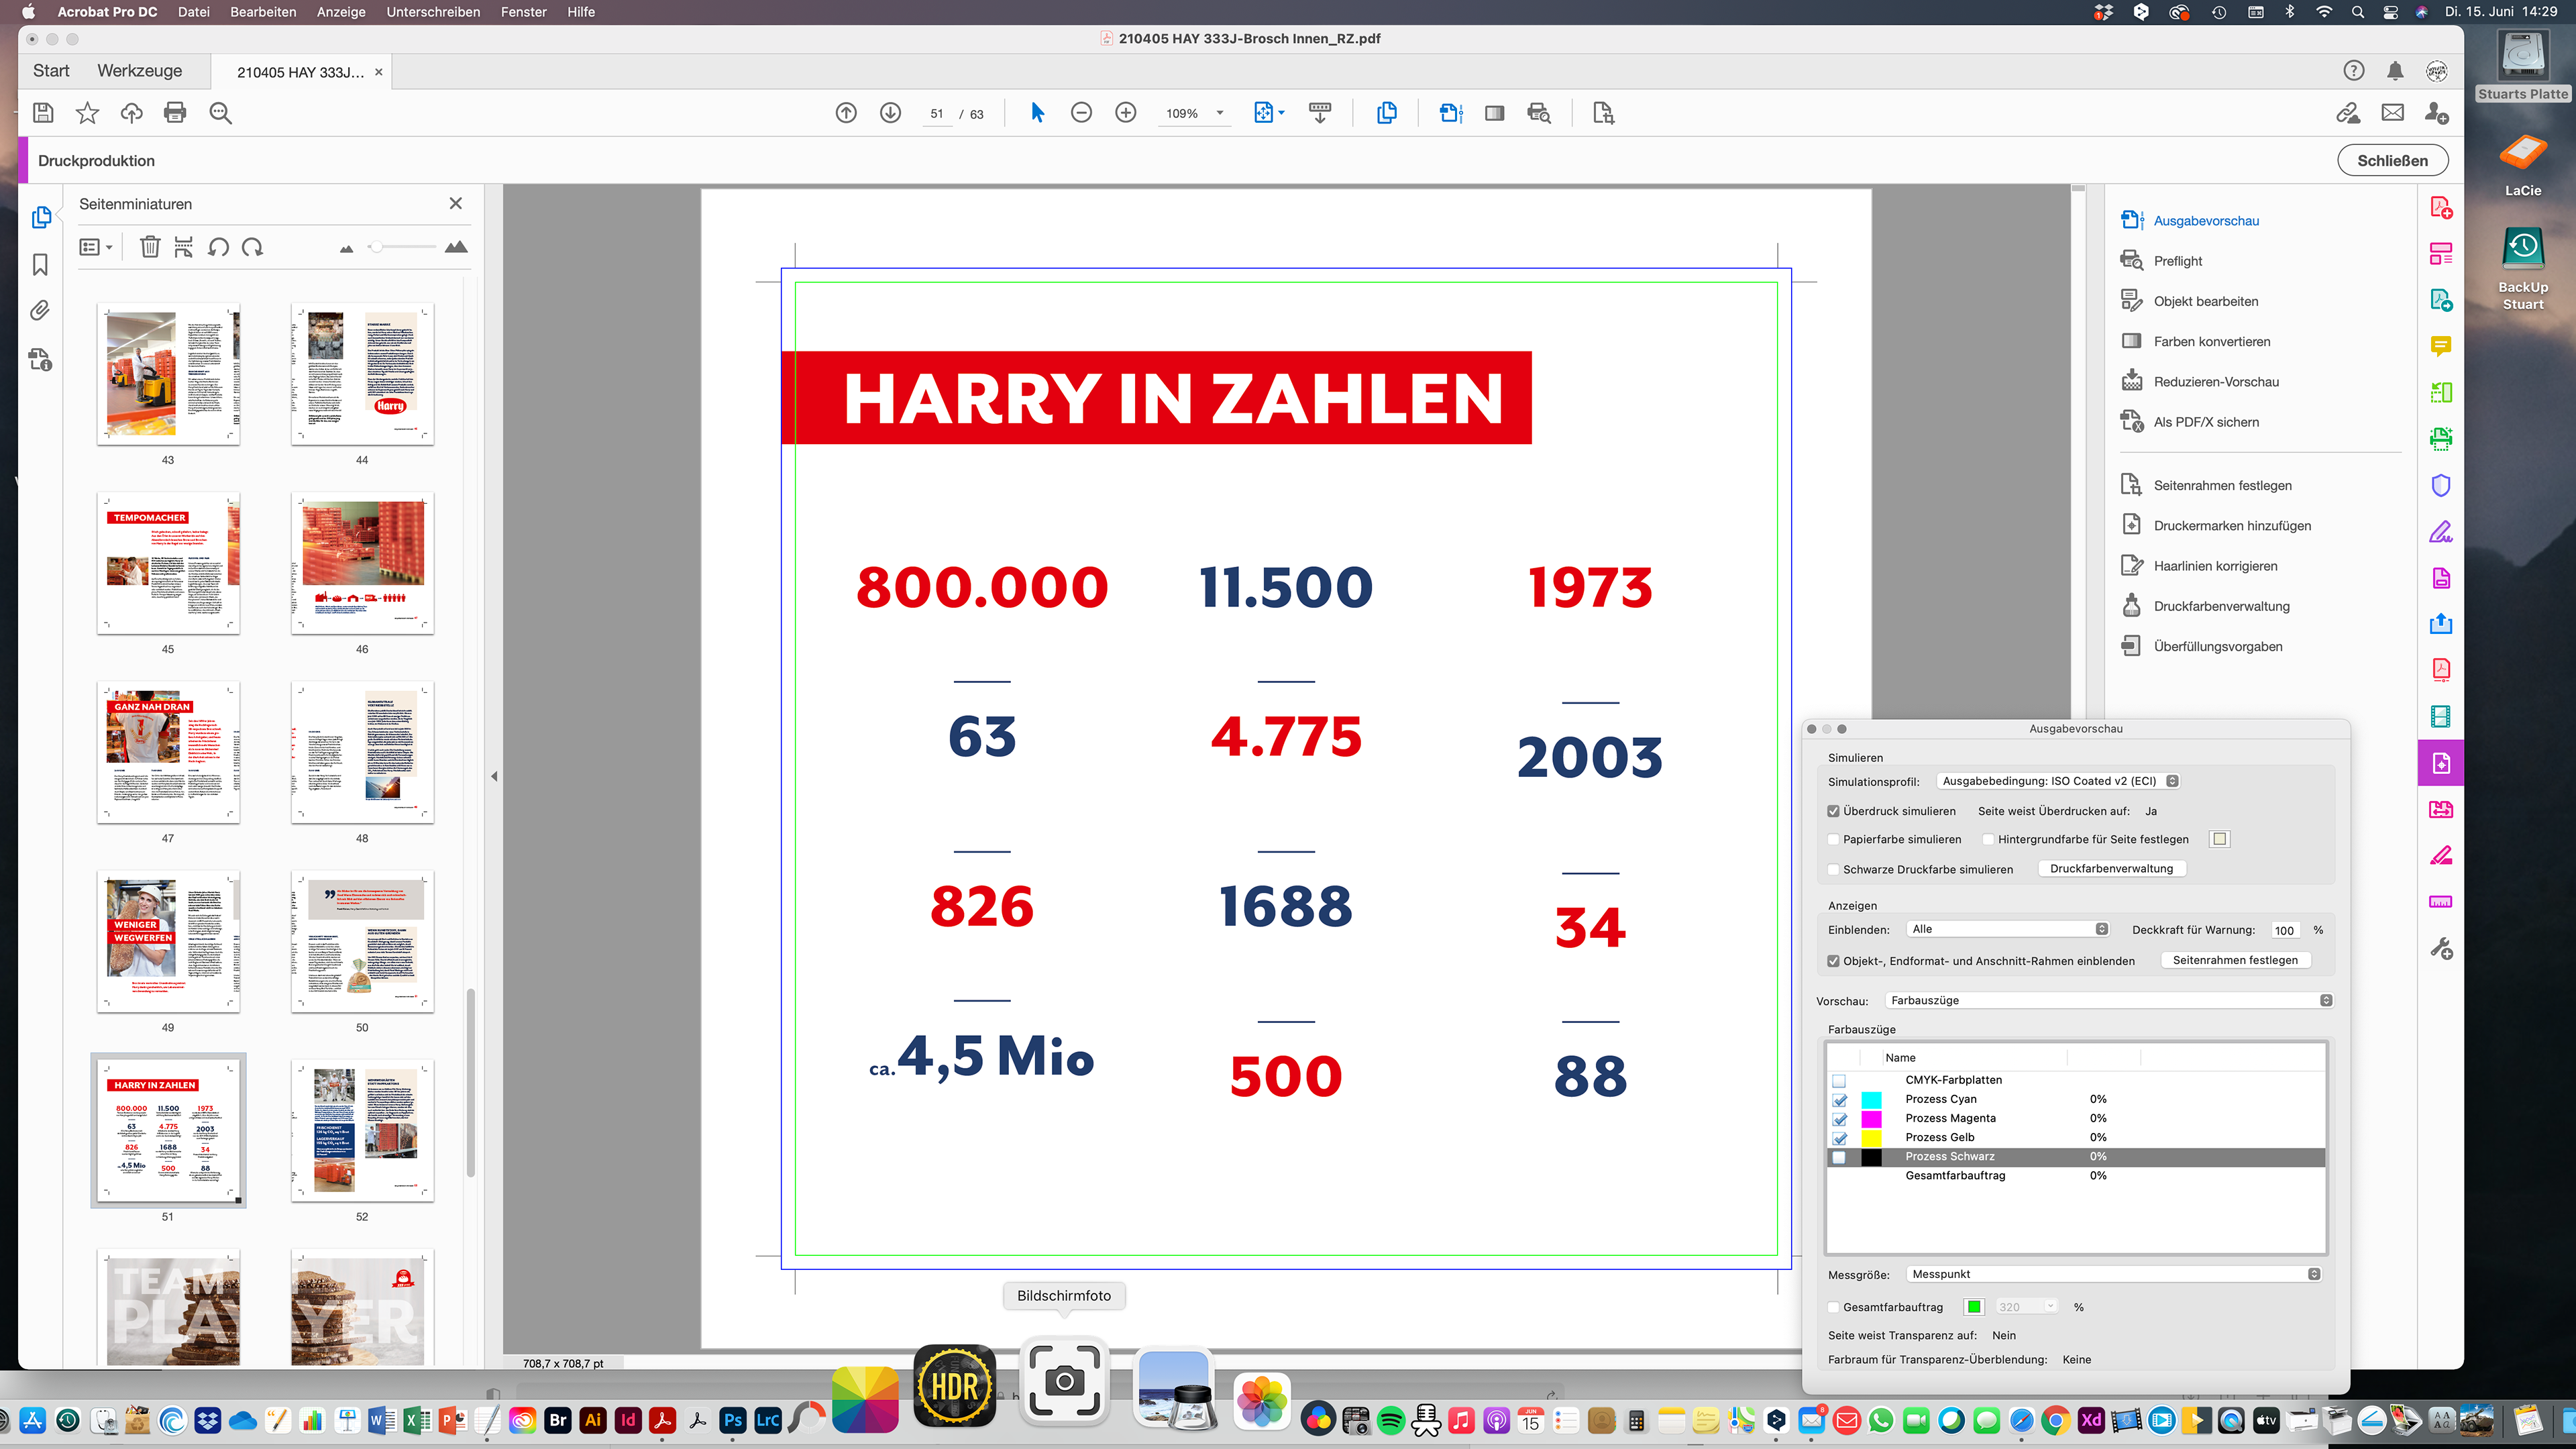This screenshot has height=1449, width=2576.
Task: Go to next page with down arrow
Action: (890, 113)
